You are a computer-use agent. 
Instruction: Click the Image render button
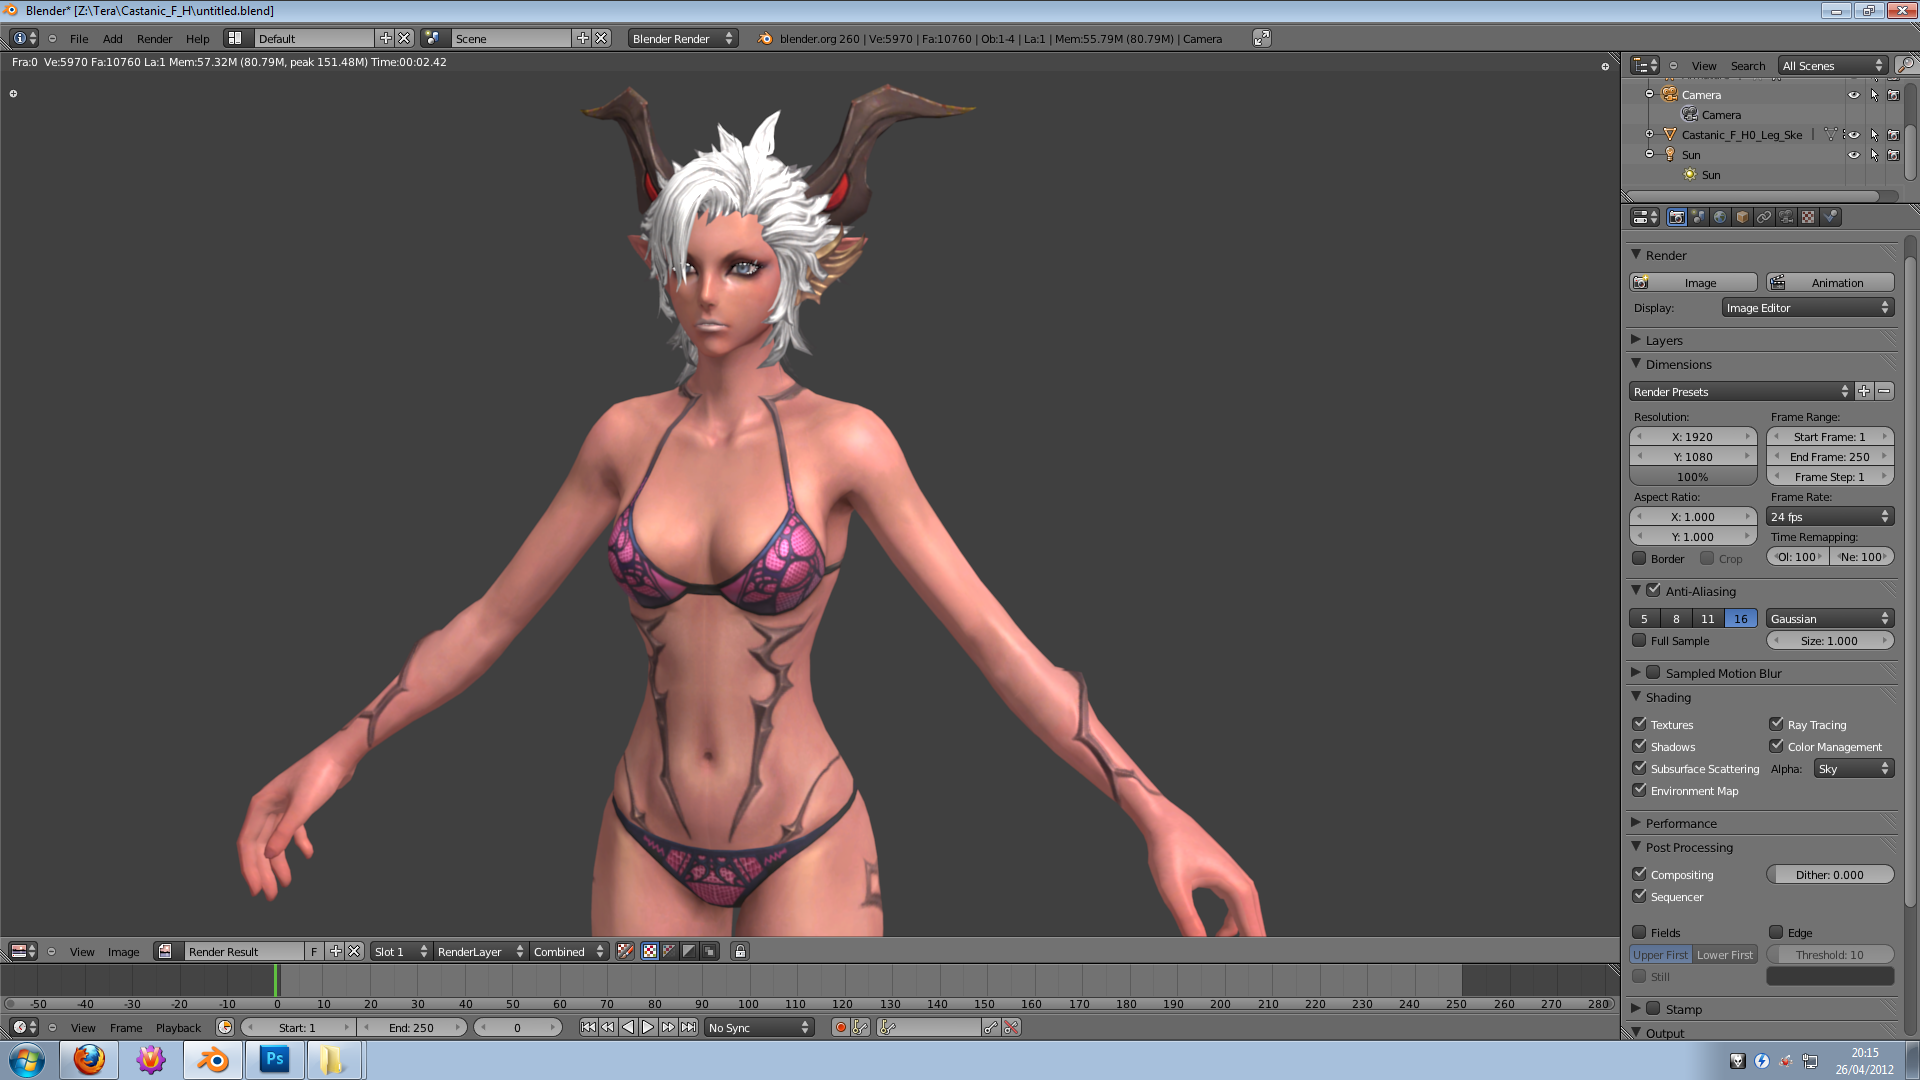coord(1693,282)
